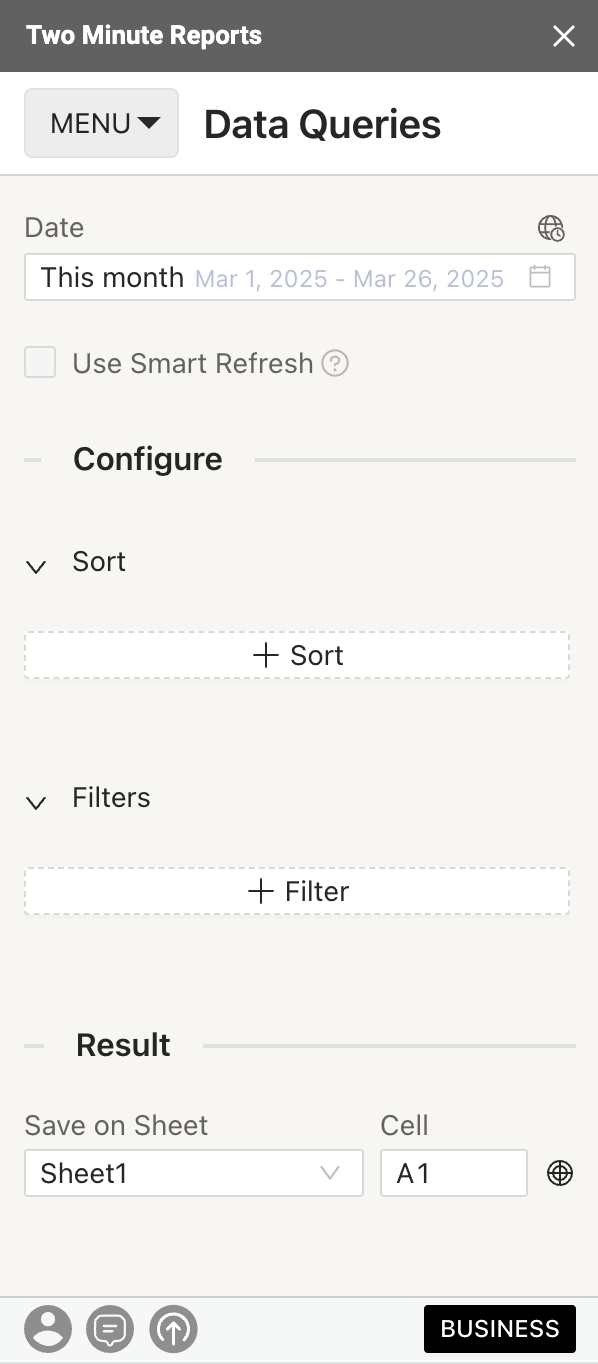Add a new Filter rule
Viewport: 598px width, 1364px height.
coord(297,891)
